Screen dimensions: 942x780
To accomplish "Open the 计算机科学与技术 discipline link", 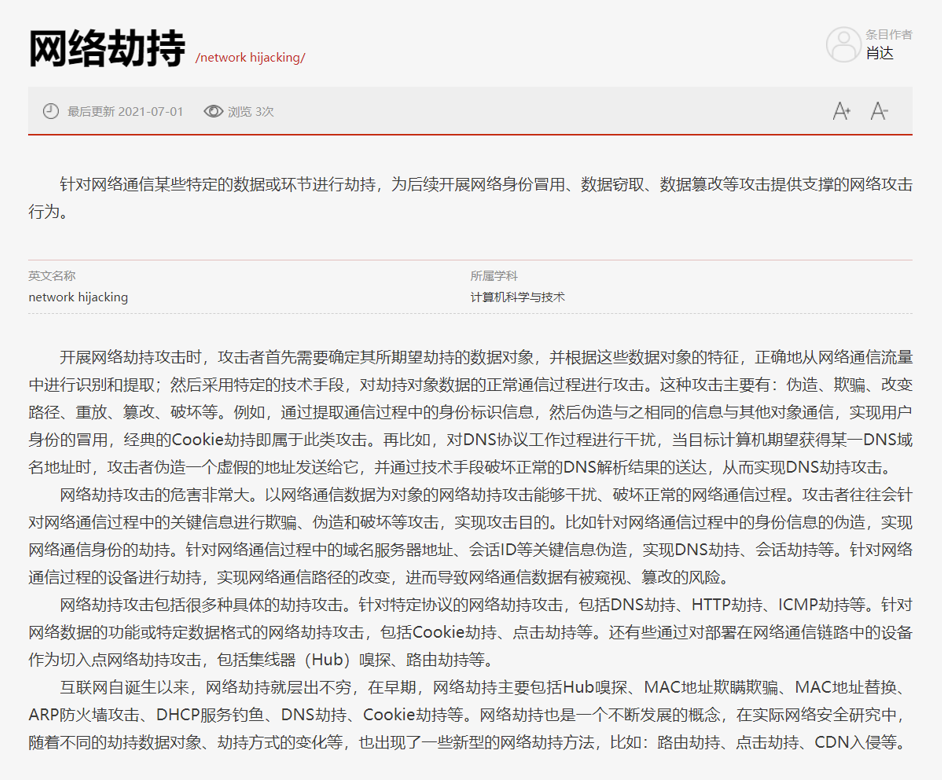I will (x=517, y=297).
